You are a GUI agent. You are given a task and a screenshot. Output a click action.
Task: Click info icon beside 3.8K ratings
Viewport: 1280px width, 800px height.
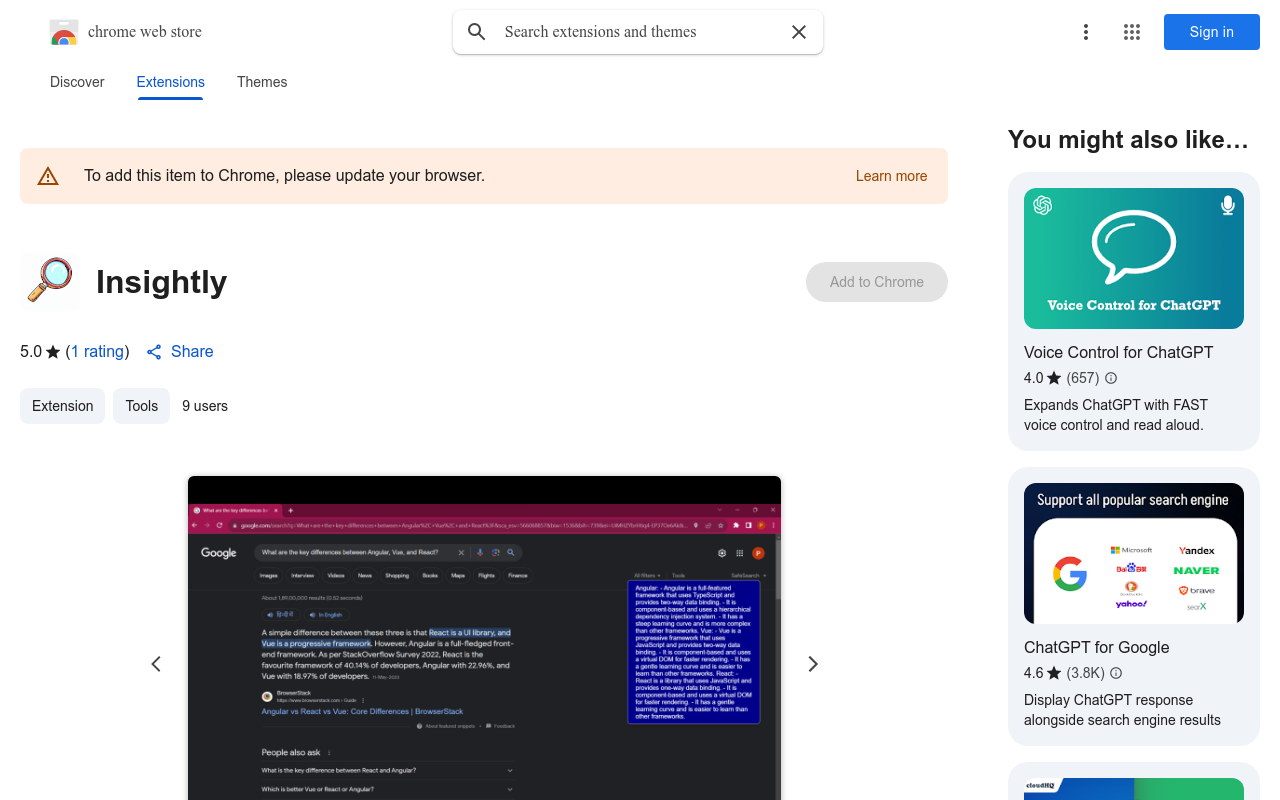1116,673
